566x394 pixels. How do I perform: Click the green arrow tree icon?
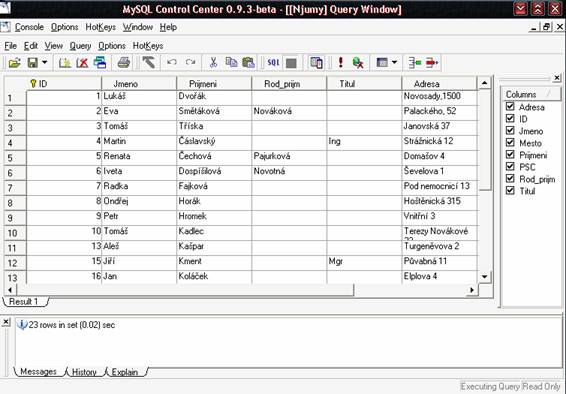pos(415,63)
